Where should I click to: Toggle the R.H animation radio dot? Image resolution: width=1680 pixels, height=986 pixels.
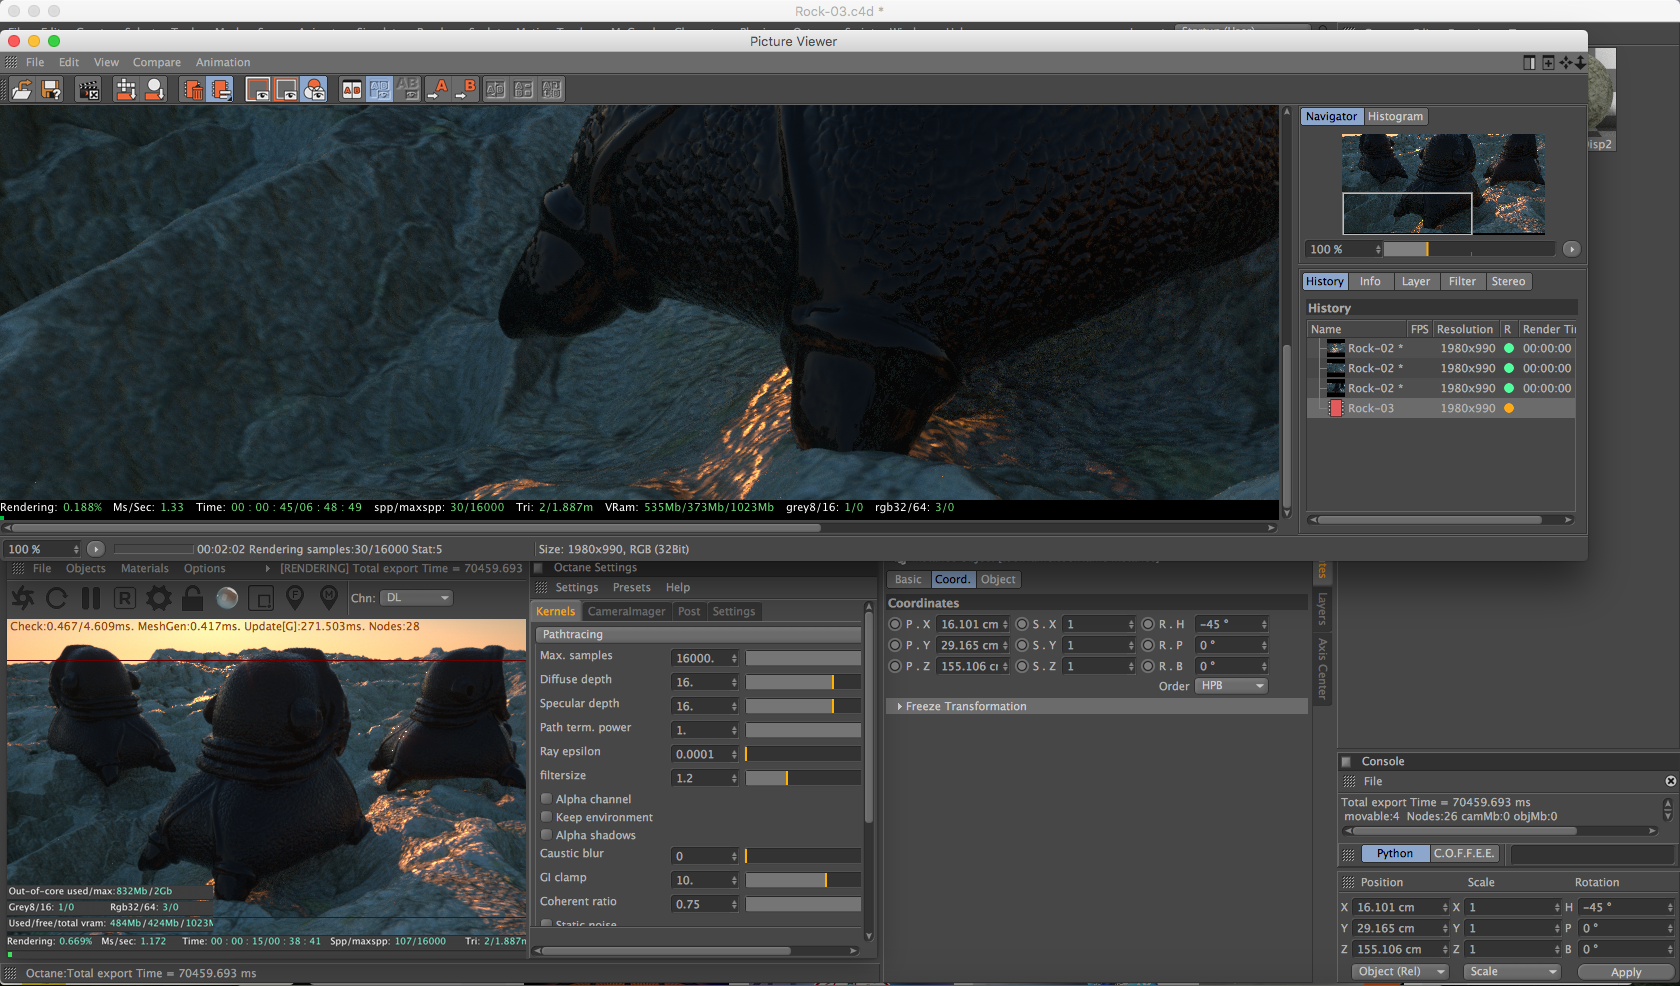(x=1148, y=624)
